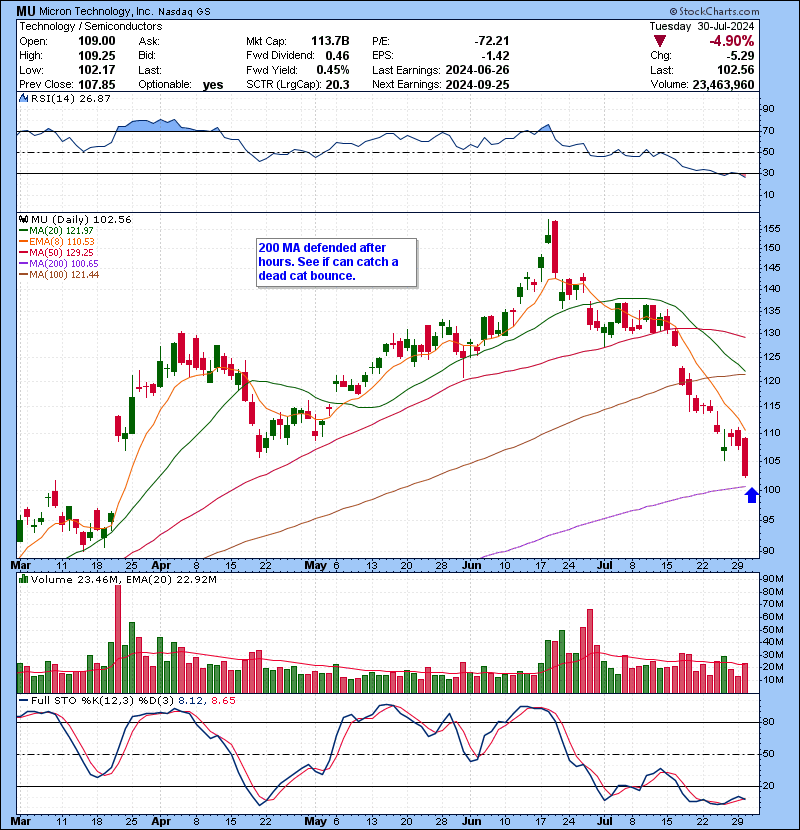800x830 pixels.
Task: Click the SCTR (LrgCap) value 20.3
Action: [x=337, y=84]
